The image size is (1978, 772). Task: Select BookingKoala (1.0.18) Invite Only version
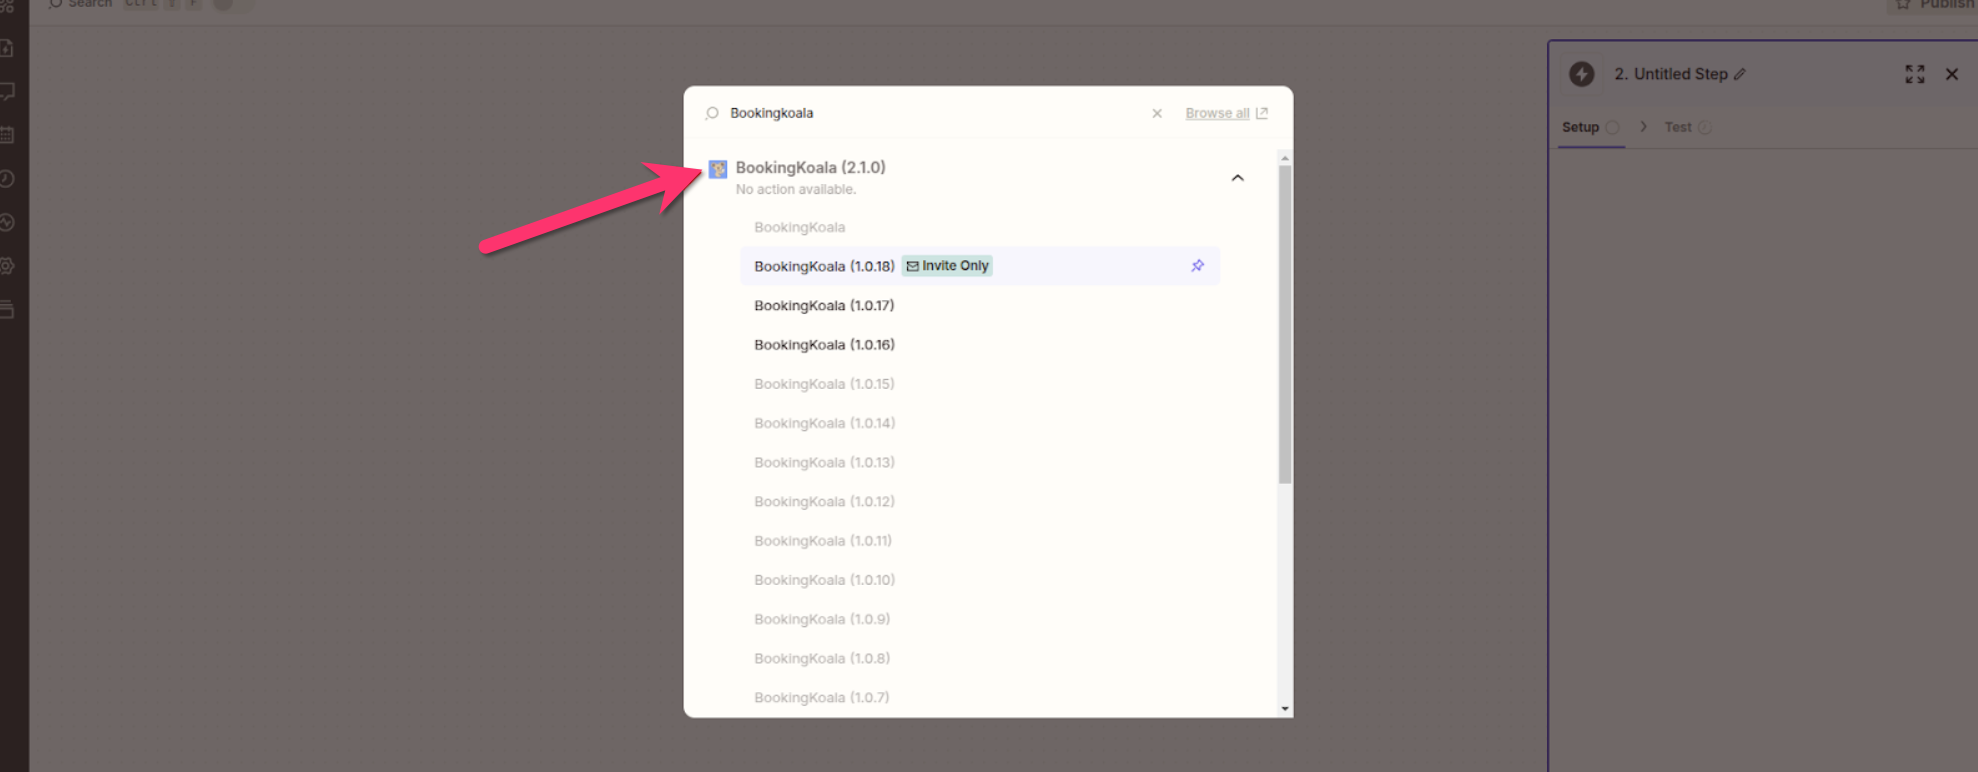[x=980, y=266]
